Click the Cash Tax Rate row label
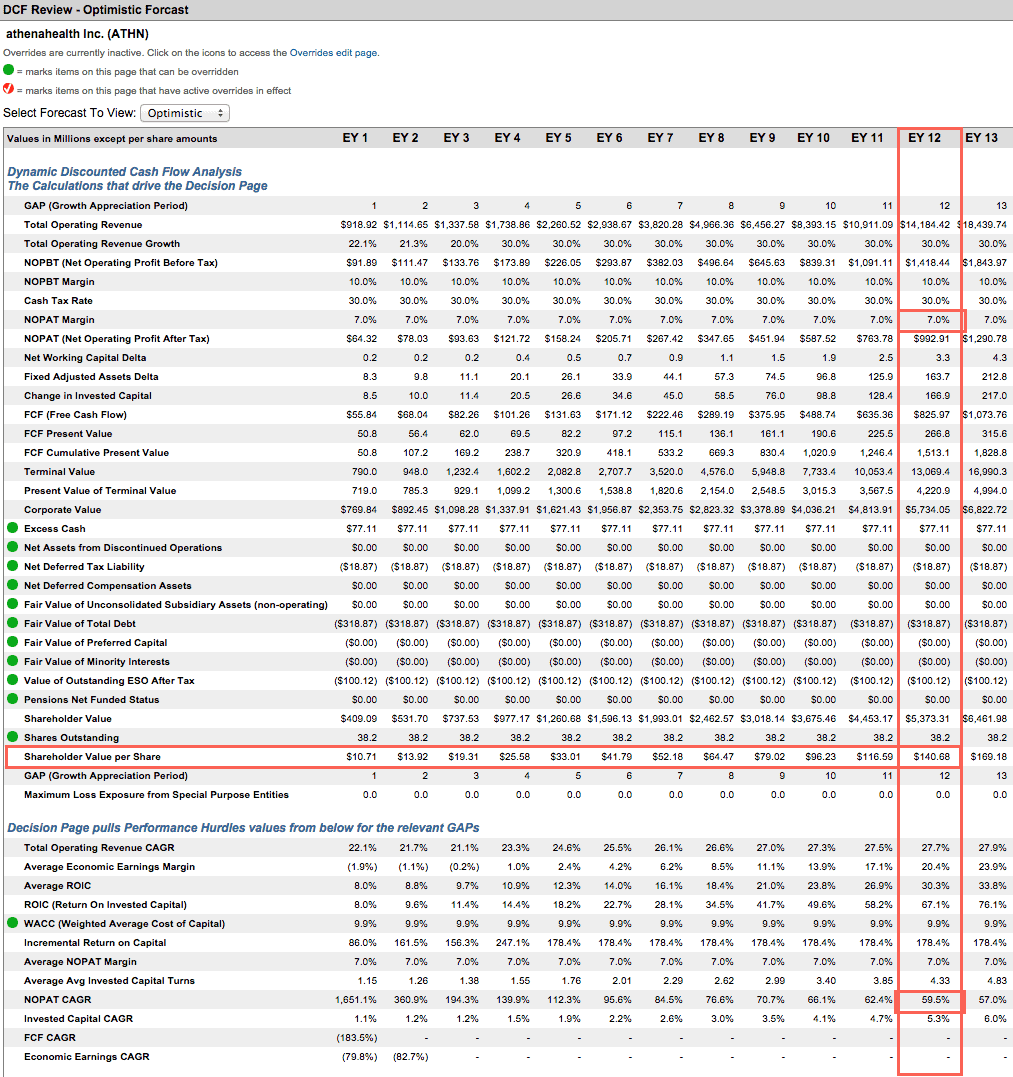The height and width of the screenshot is (1077, 1013). (x=58, y=300)
